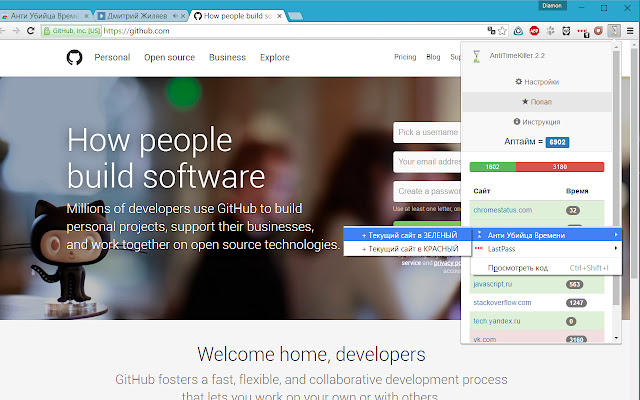Click the Adblock Plus ABP extension icon
Image resolution: width=640 pixels, height=400 pixels.
[534, 31]
